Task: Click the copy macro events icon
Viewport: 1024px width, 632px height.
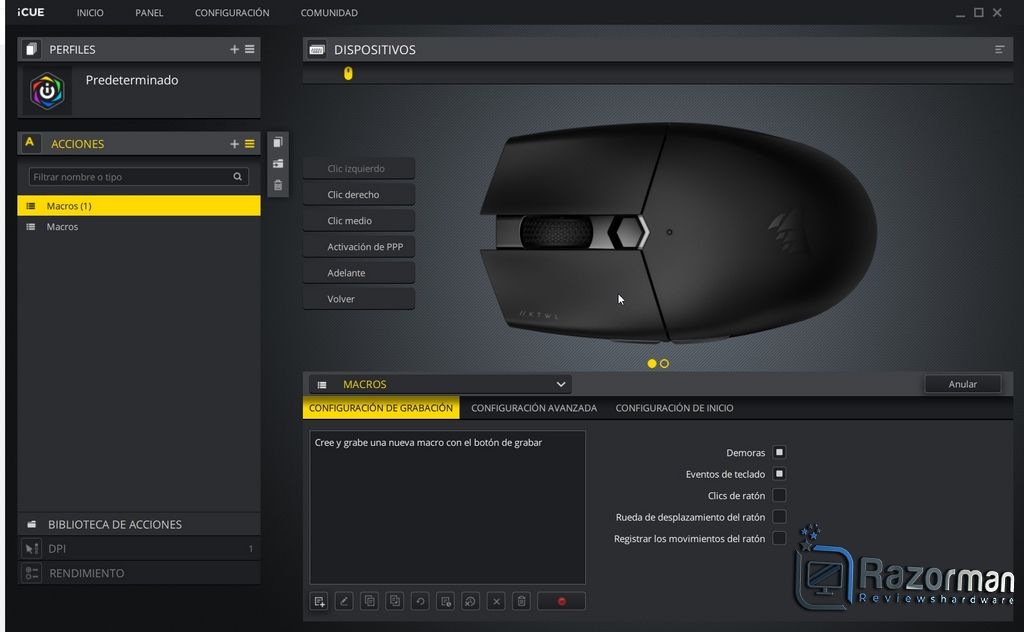Action: 370,601
